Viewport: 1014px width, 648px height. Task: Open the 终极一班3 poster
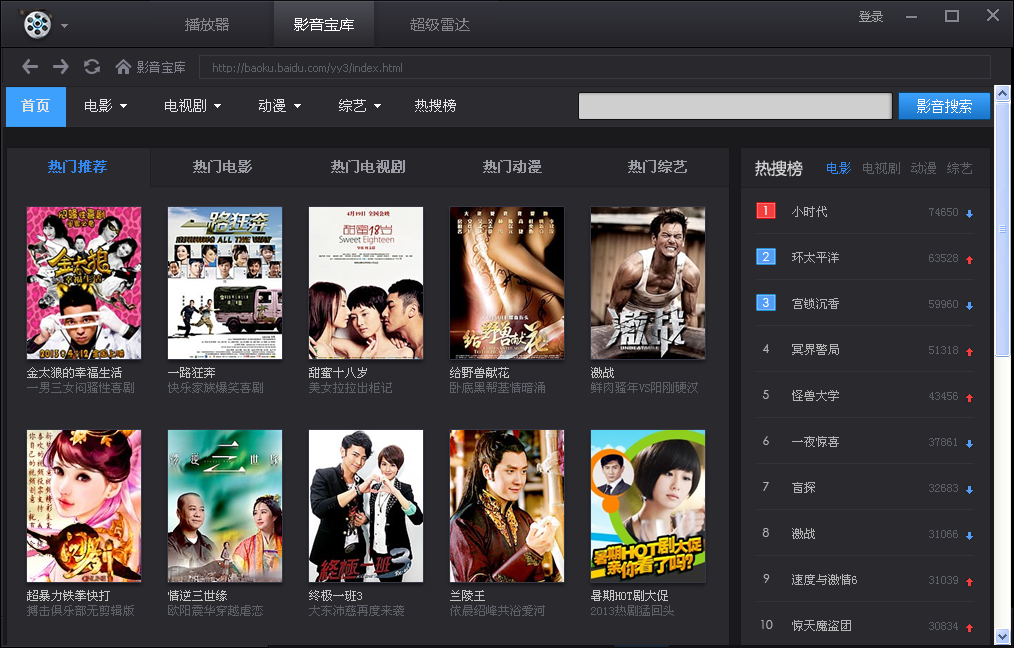tap(365, 506)
